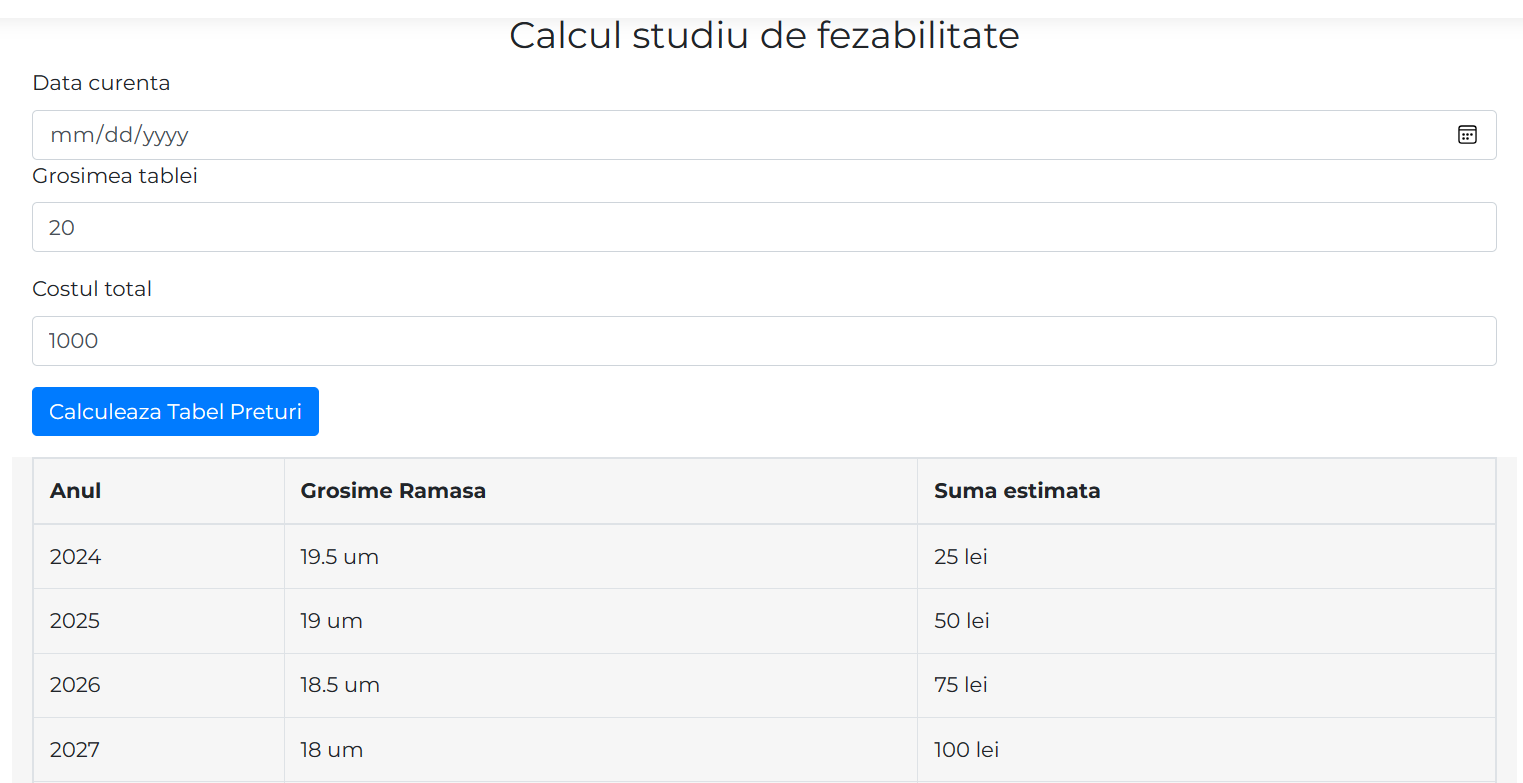Click the Anul column header
Viewport: 1523px width, 783px height.
[x=76, y=491]
